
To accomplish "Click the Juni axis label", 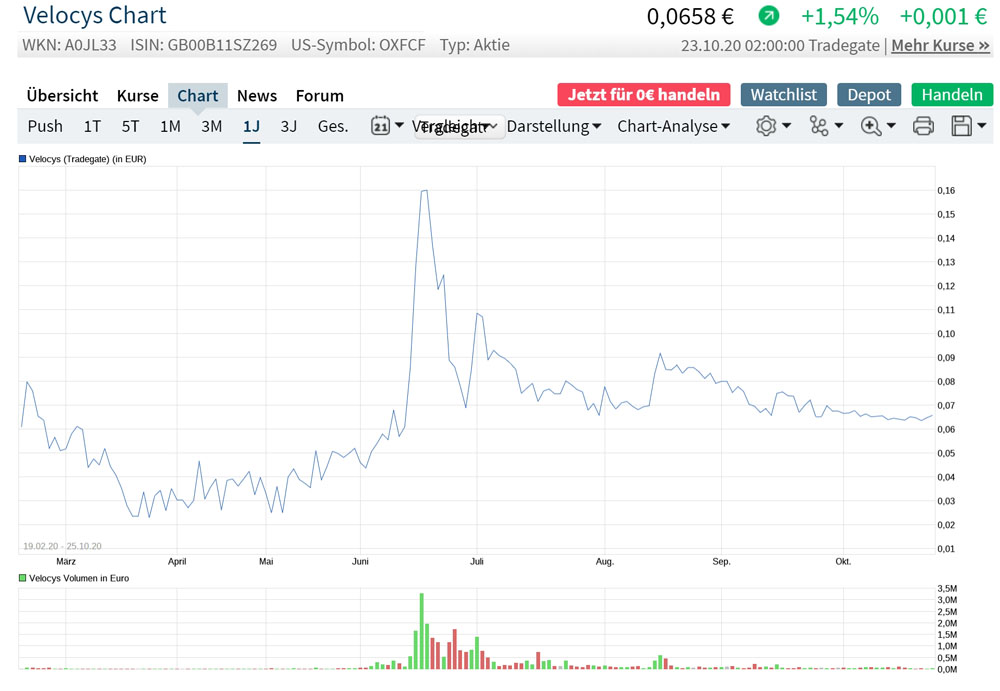I will pyautogui.click(x=360, y=561).
